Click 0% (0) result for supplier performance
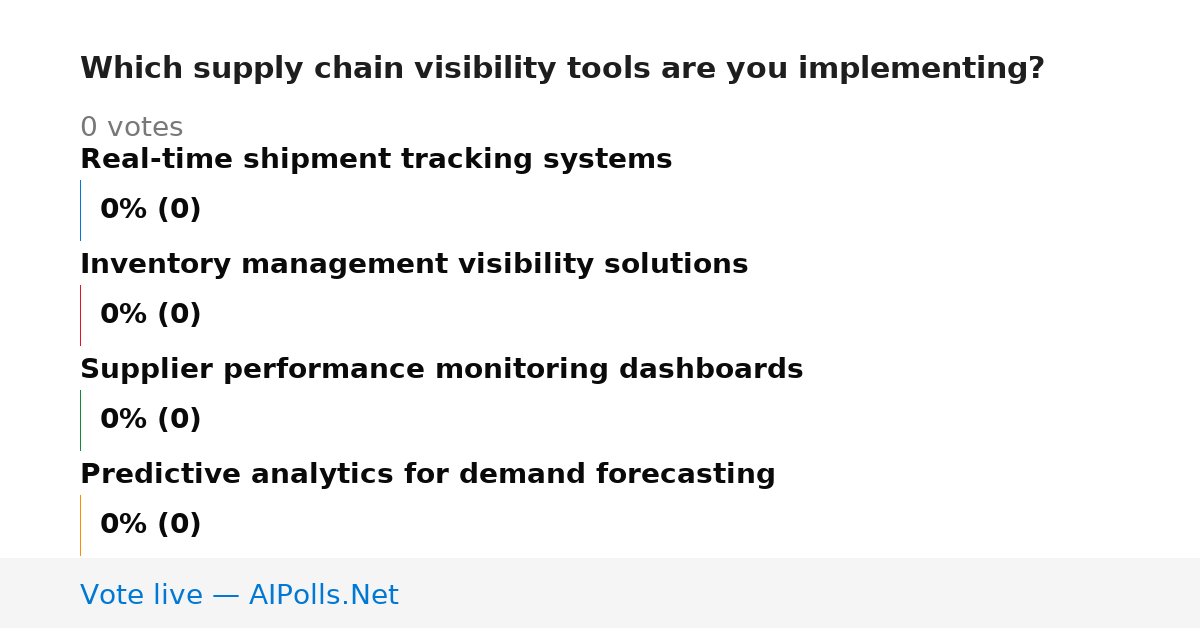This screenshot has height=628, width=1200. click(150, 420)
